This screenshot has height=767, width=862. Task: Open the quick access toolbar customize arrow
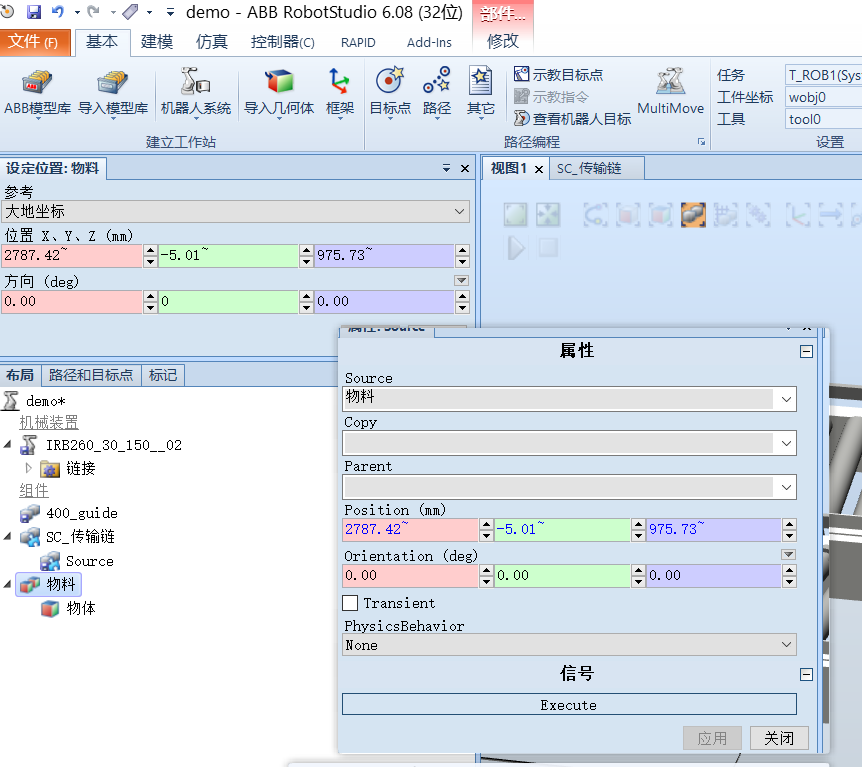tap(170, 12)
